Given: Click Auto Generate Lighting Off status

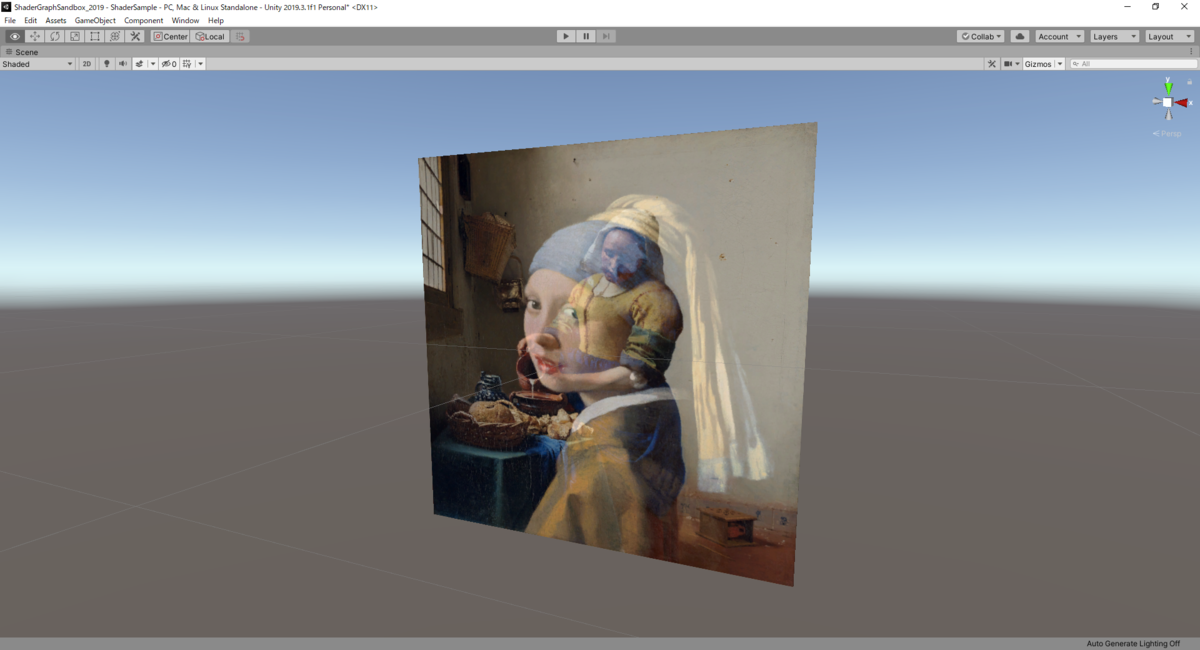Looking at the screenshot, I should click(1133, 644).
